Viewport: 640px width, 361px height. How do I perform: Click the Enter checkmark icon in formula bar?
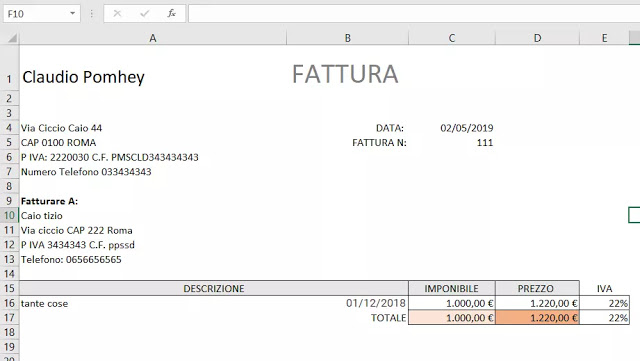[144, 13]
